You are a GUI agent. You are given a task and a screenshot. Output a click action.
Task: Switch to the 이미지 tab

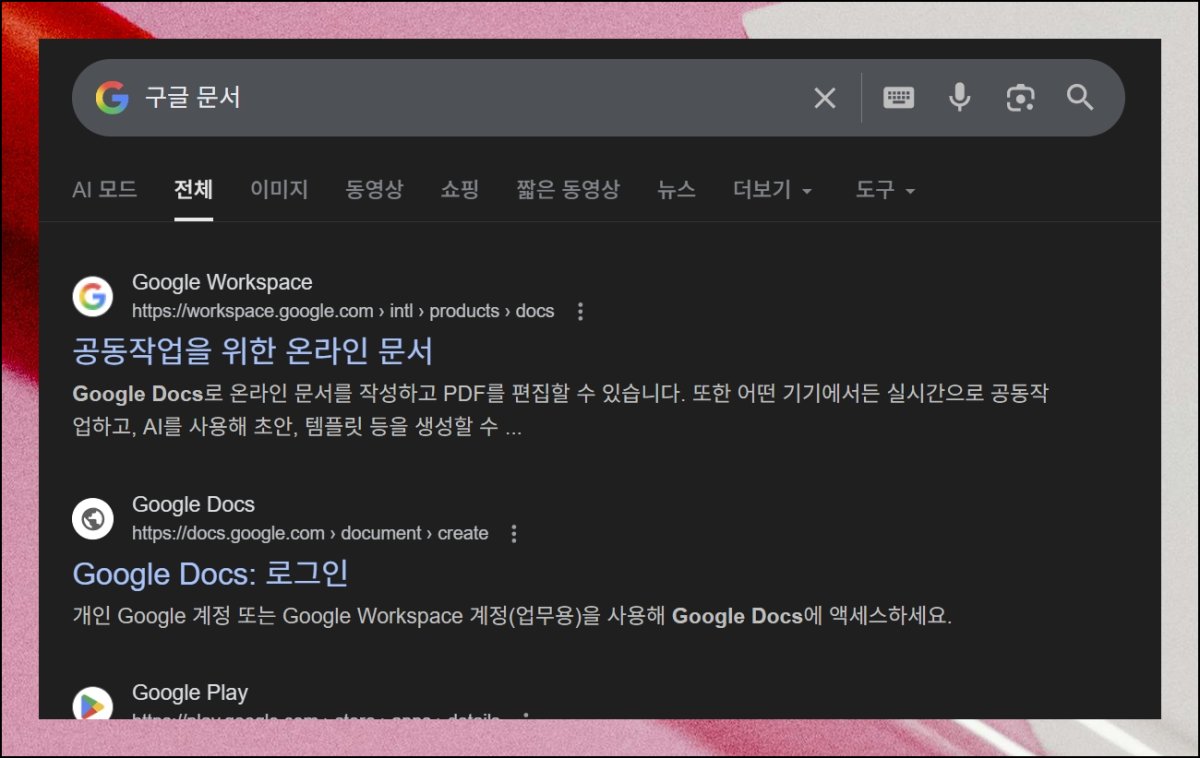[279, 189]
